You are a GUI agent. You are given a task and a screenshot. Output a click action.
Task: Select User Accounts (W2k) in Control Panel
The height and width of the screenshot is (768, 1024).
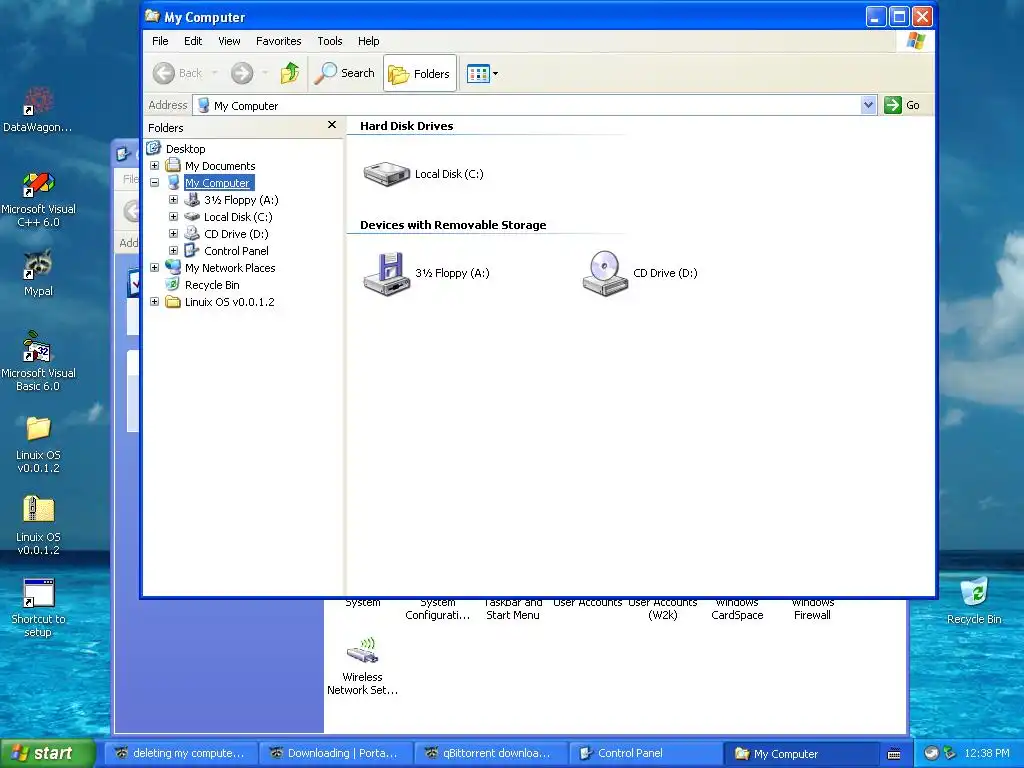point(662,609)
